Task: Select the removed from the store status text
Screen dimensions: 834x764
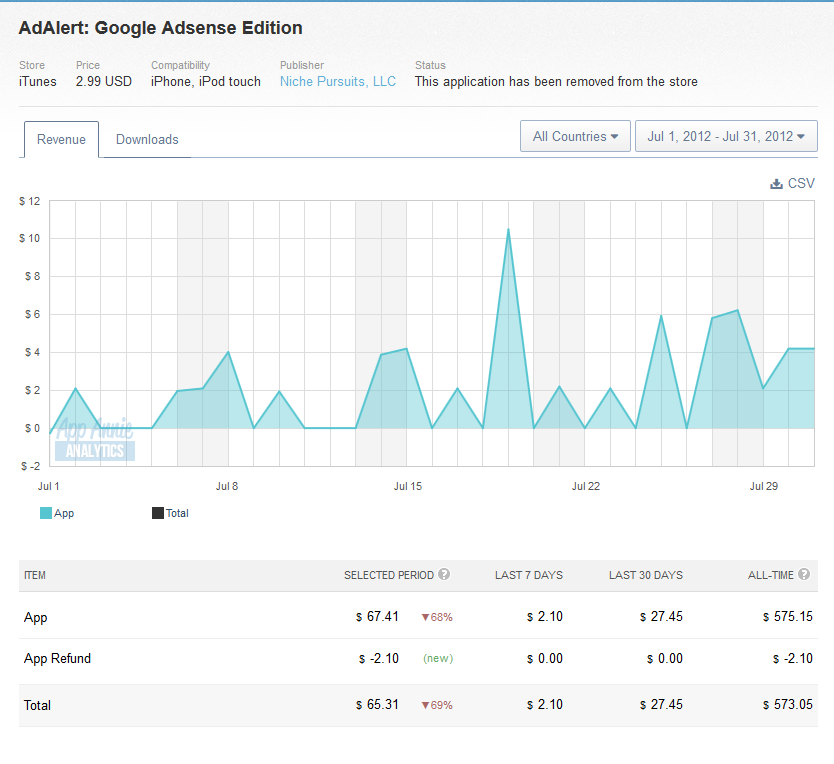Action: [556, 81]
